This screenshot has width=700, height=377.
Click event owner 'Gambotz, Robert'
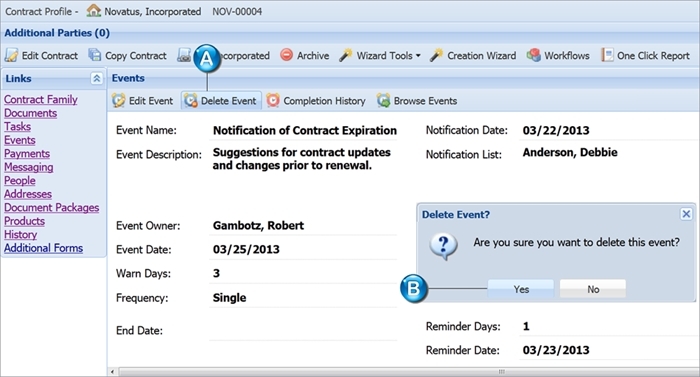tap(258, 226)
